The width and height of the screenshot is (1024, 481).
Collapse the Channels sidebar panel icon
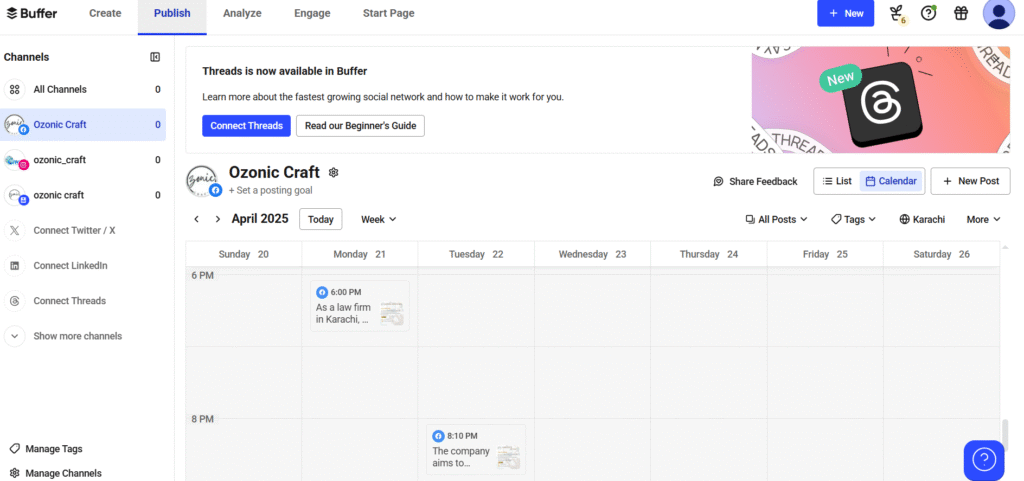point(155,57)
